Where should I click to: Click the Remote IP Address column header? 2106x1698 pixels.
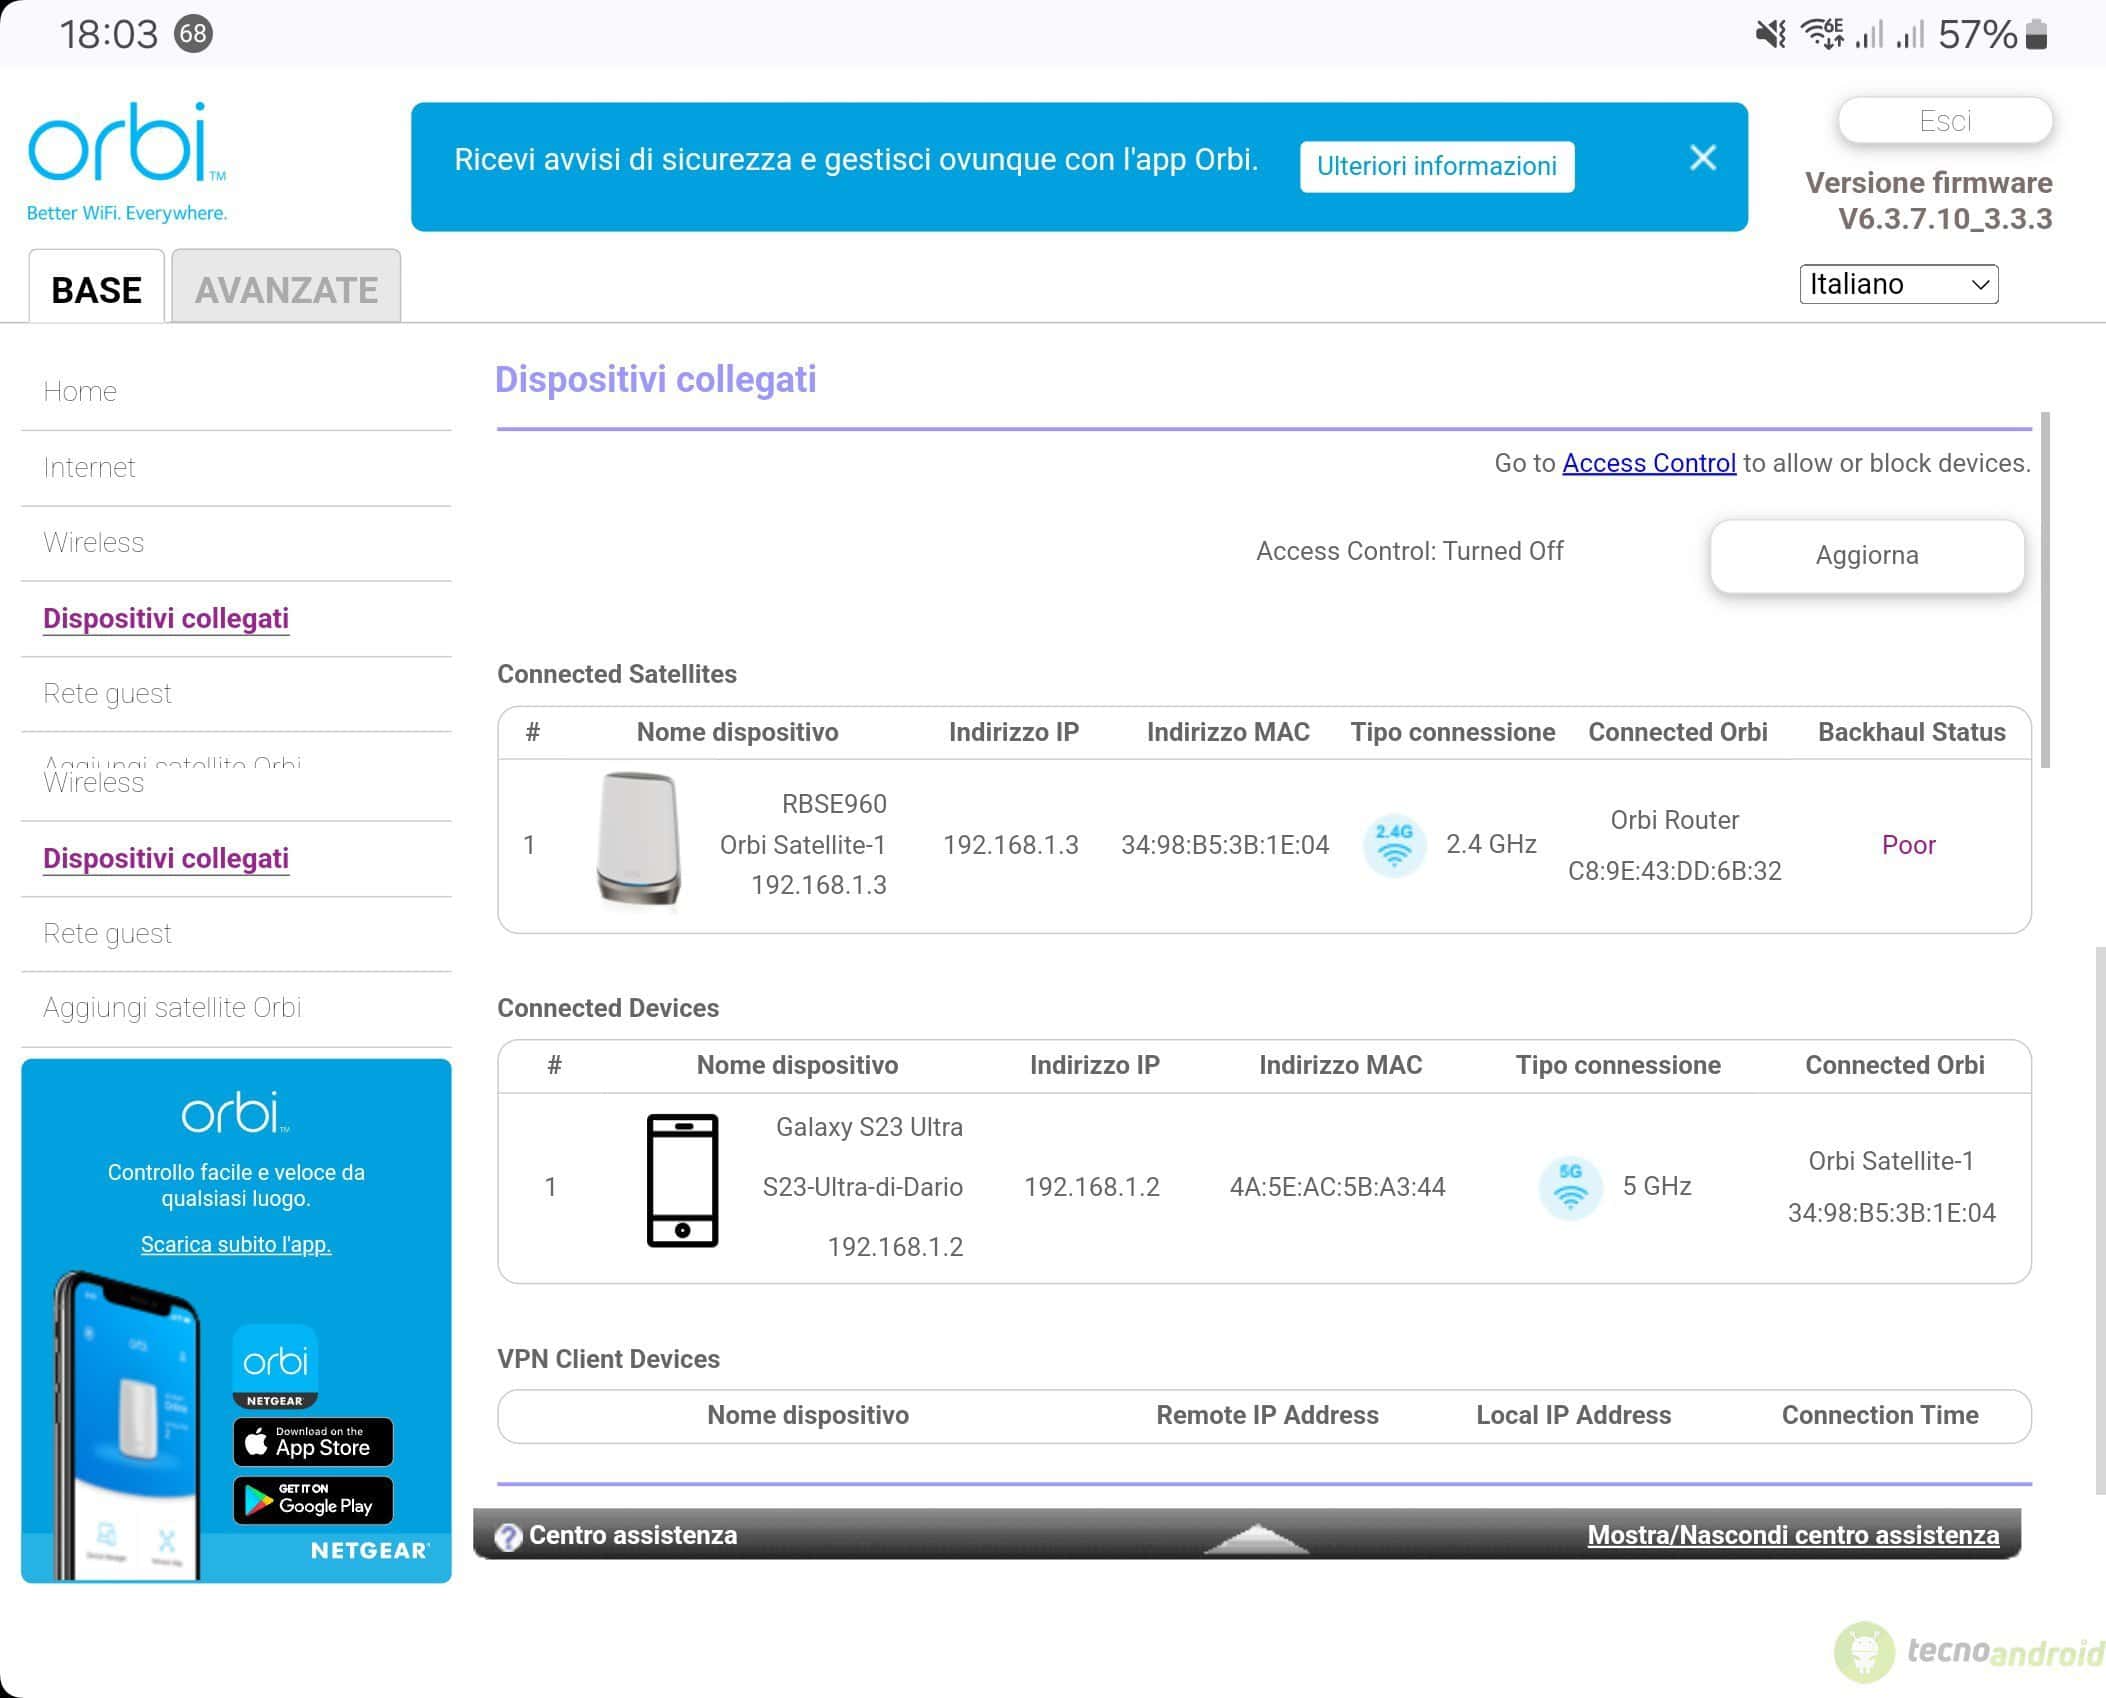1268,1415
